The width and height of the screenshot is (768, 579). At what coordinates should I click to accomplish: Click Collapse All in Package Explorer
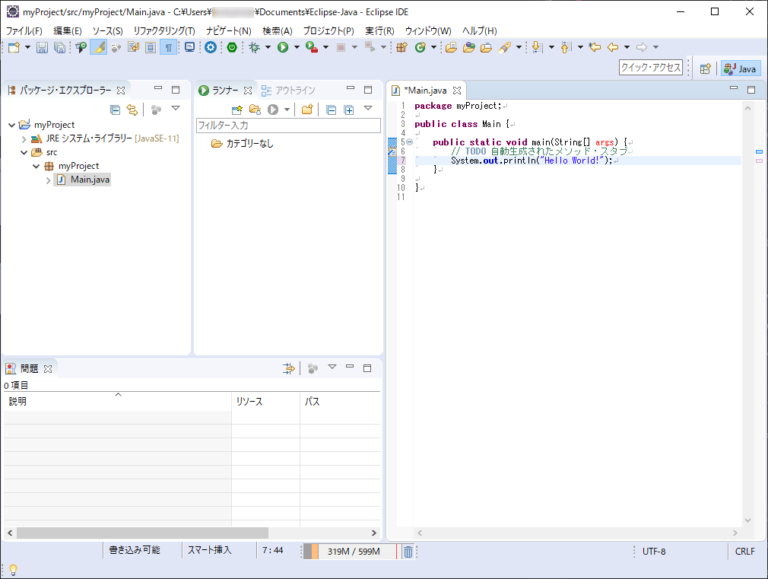click(115, 109)
